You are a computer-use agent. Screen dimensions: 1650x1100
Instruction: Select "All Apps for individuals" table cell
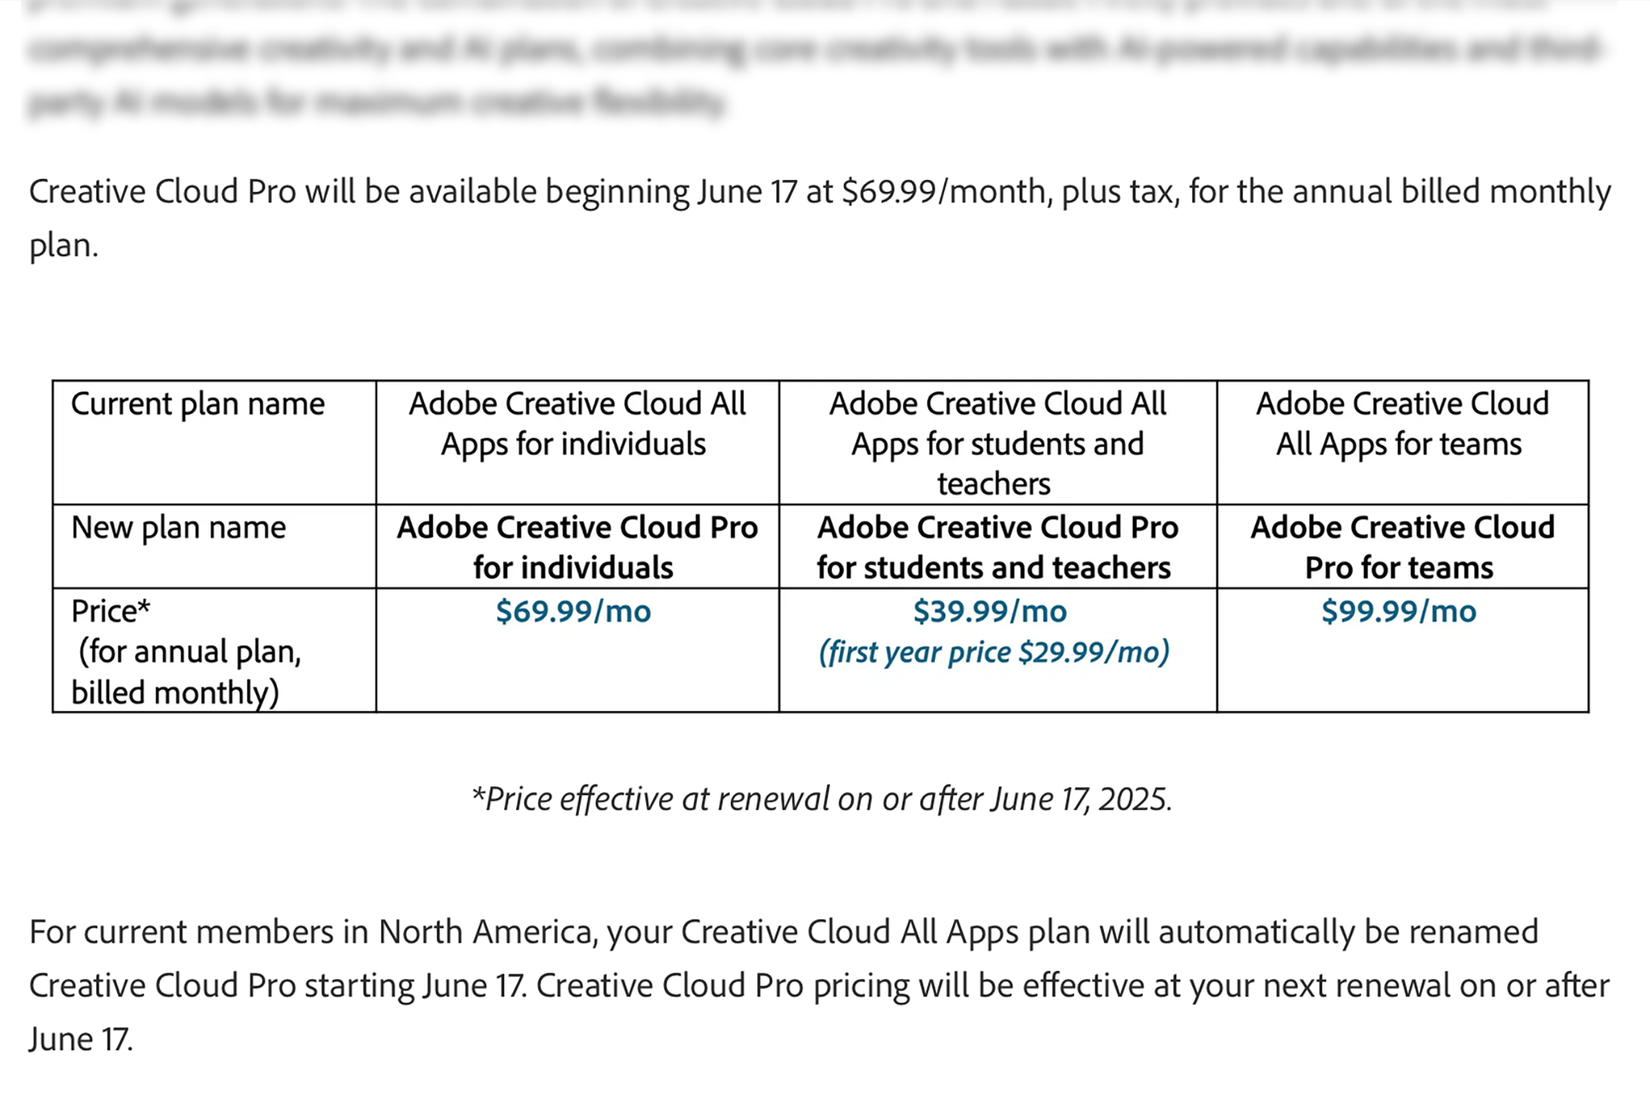pos(576,424)
